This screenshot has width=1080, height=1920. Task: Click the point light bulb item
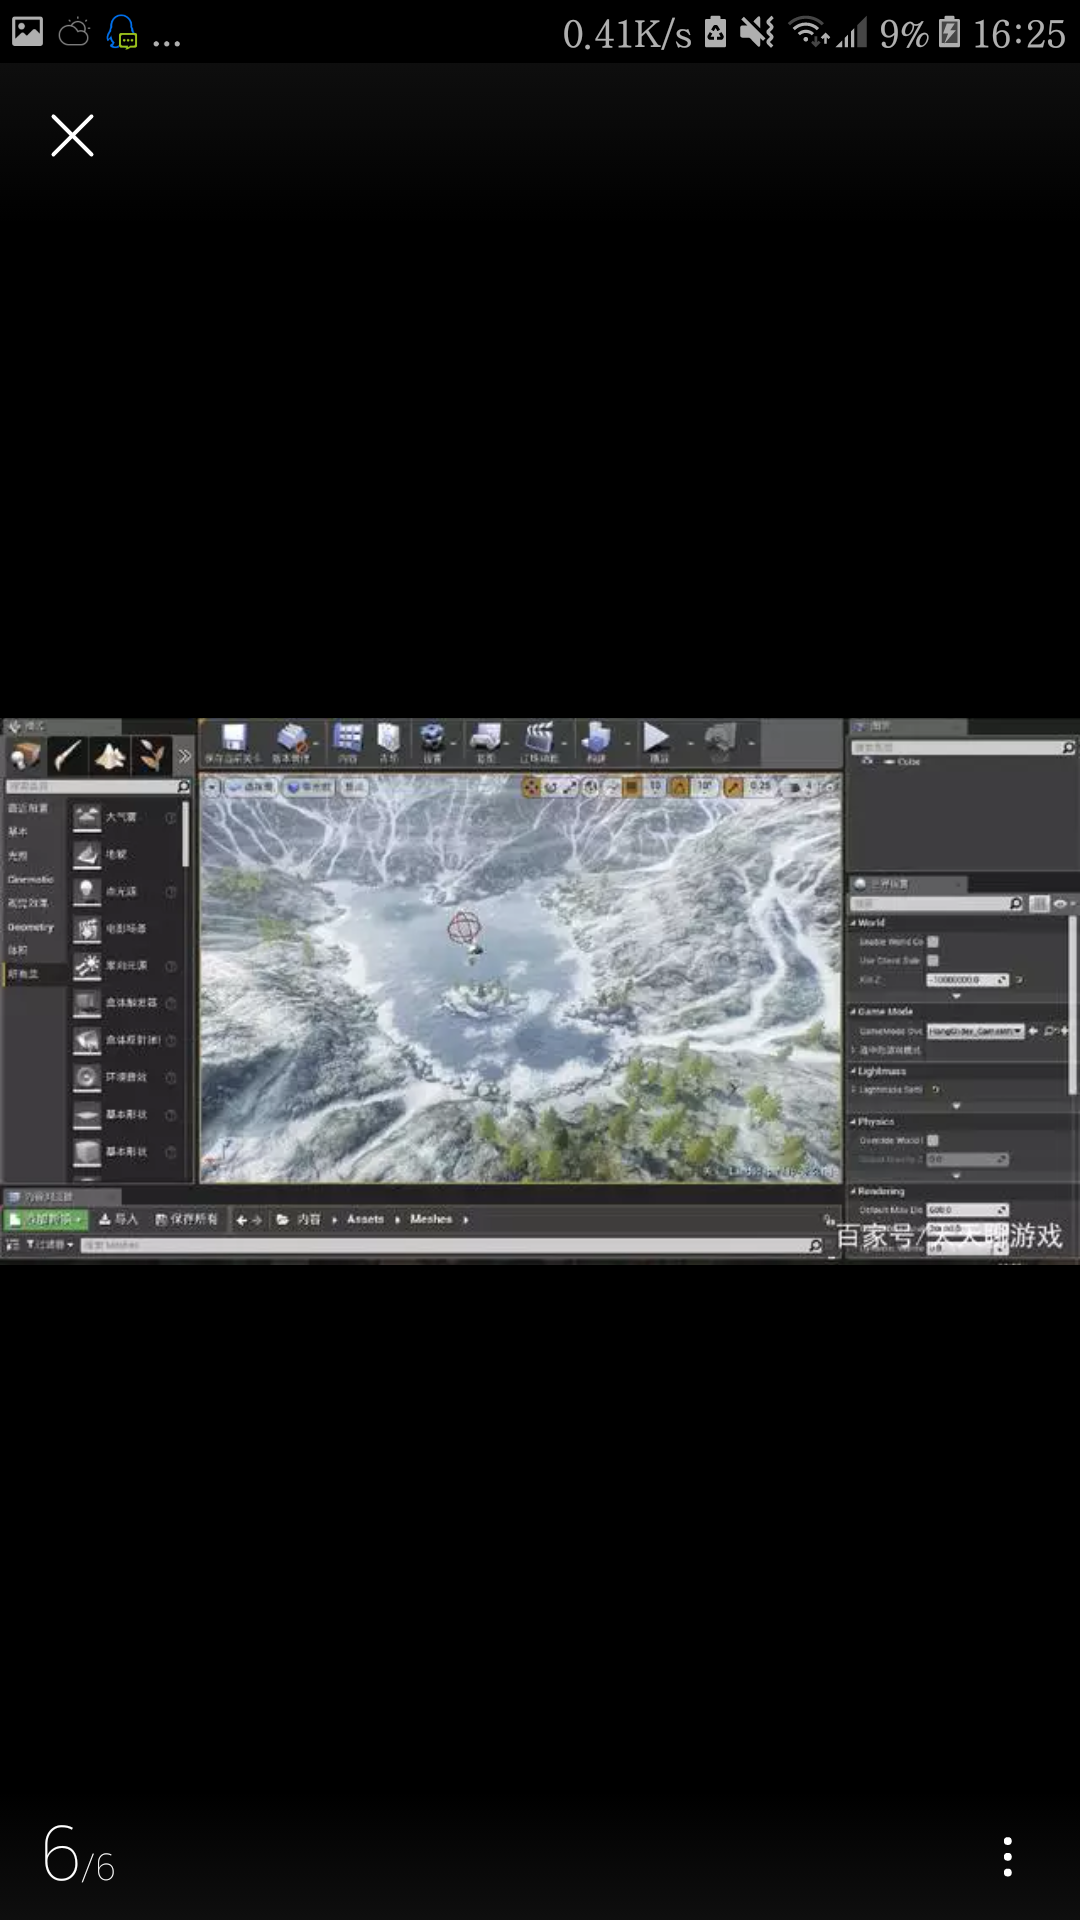(x=88, y=891)
